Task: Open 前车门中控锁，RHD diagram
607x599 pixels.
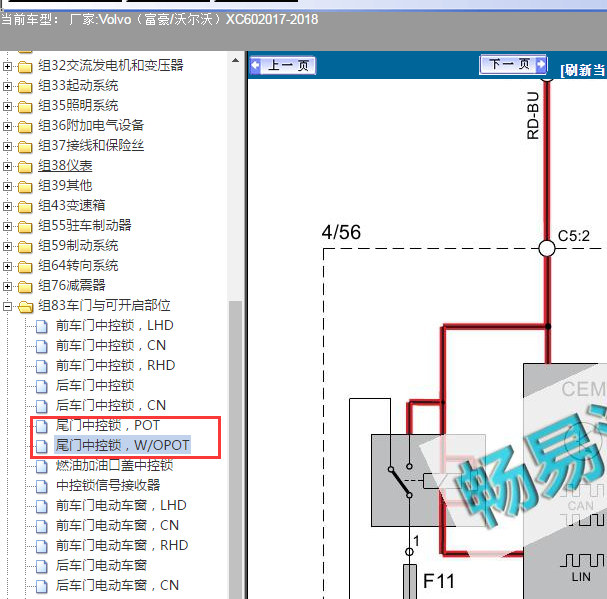Action: click(115, 365)
